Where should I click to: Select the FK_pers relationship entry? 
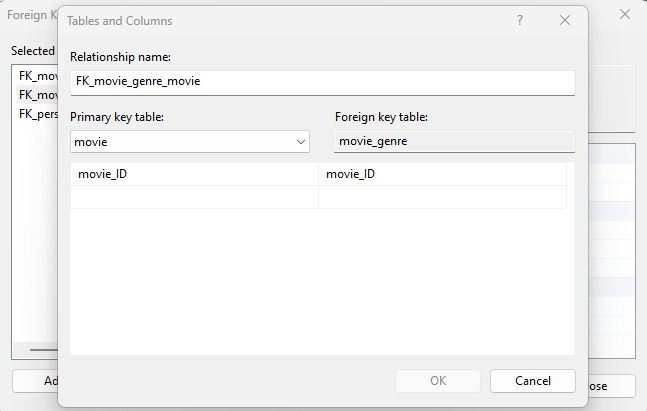click(36, 114)
